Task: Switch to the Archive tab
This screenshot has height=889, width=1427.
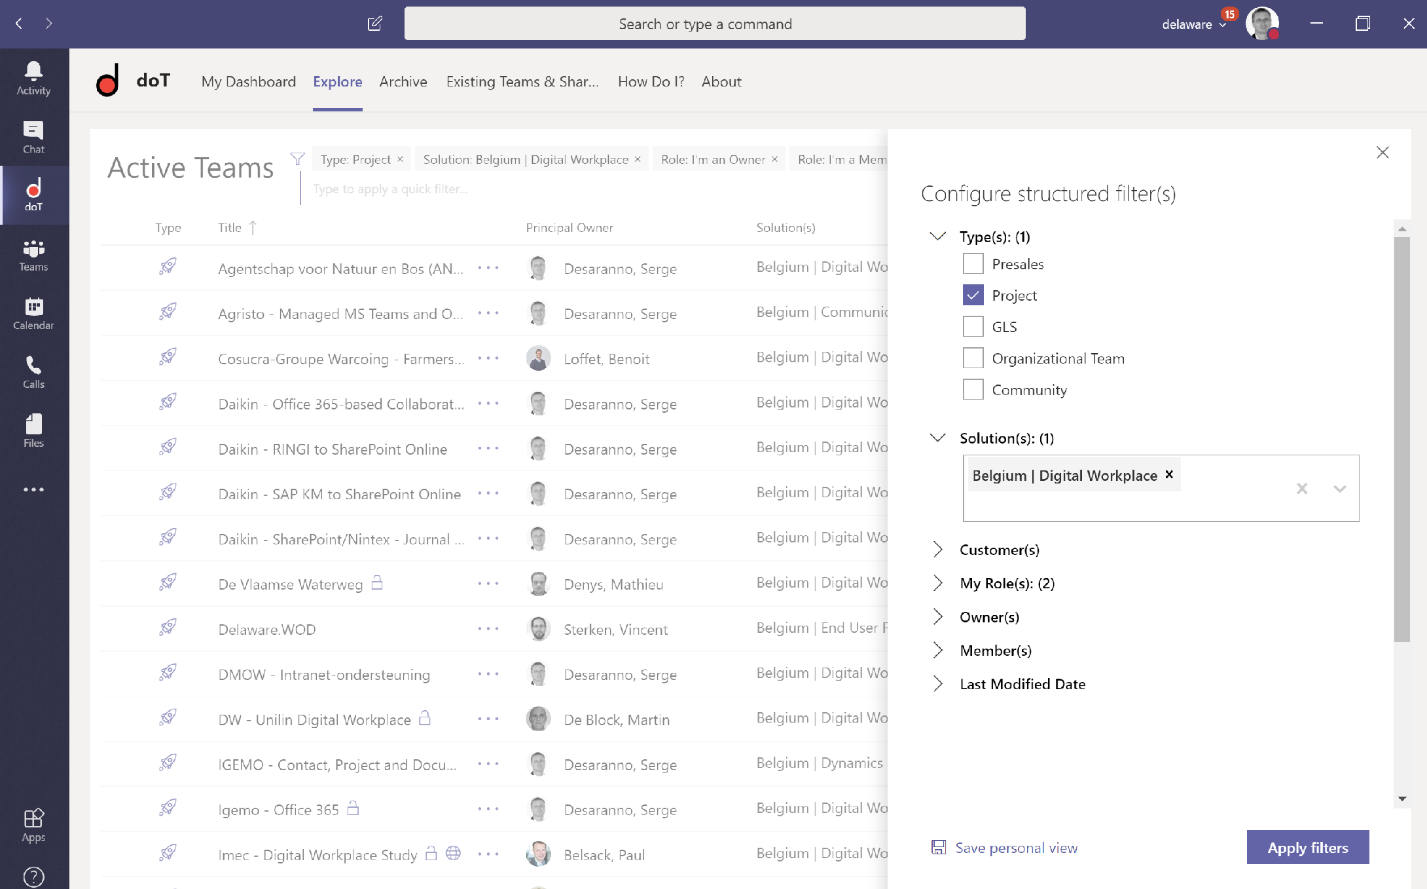Action: point(403,82)
